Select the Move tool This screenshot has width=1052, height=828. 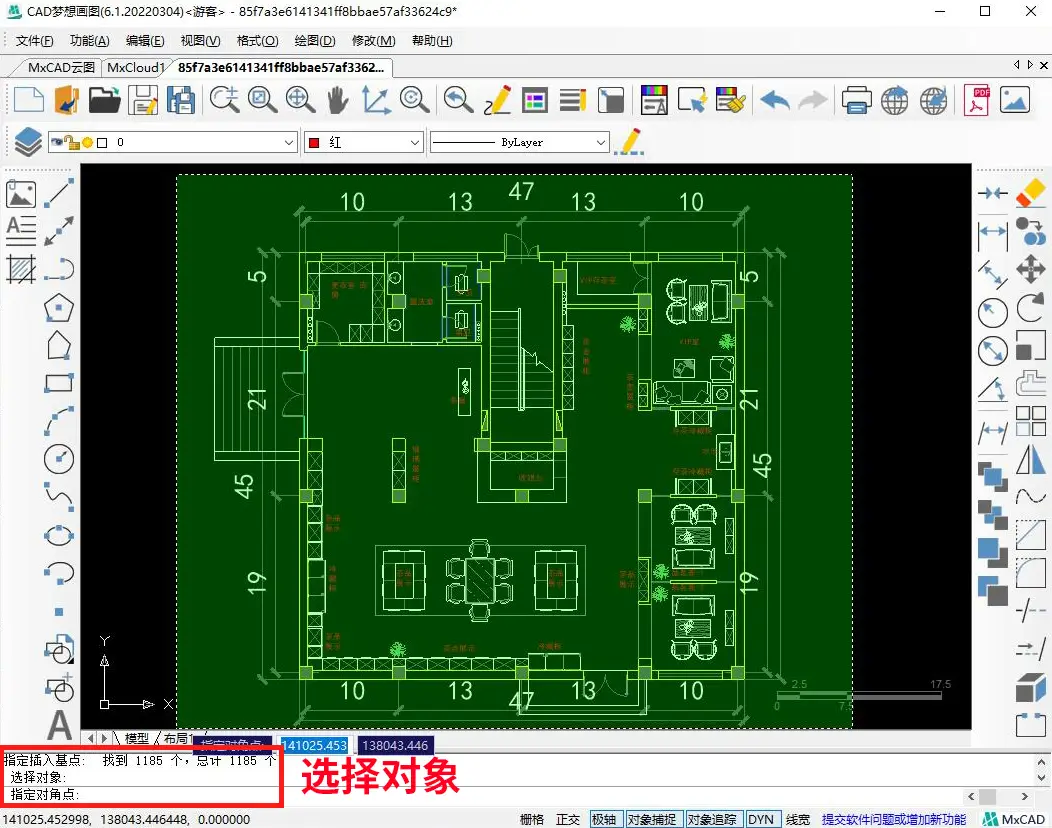[x=1031, y=269]
